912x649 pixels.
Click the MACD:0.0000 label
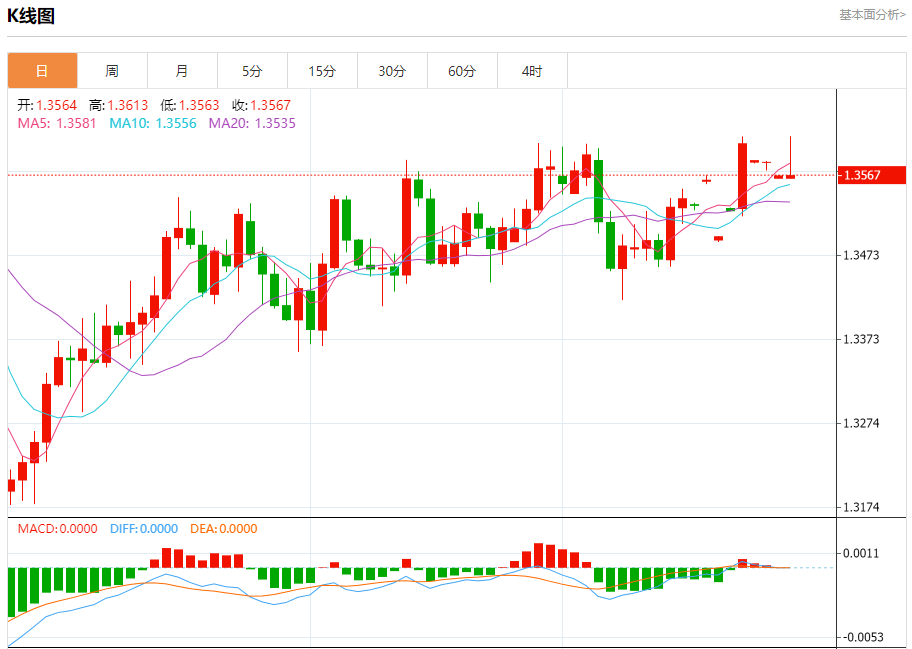(x=58, y=529)
